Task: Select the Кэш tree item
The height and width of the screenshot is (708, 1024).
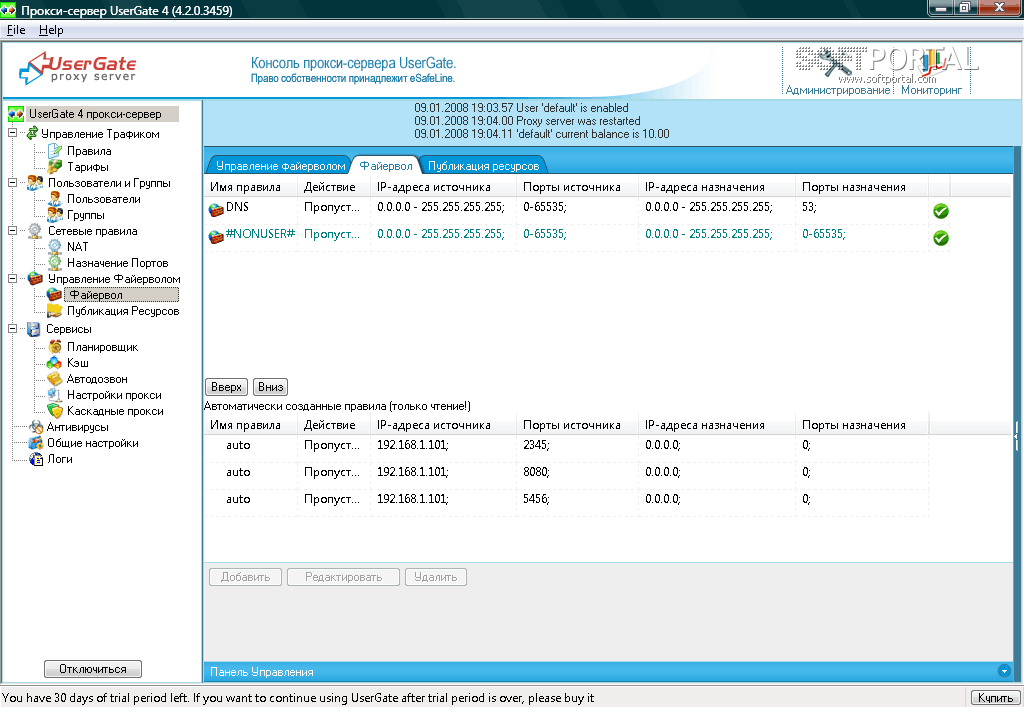Action: click(x=78, y=362)
